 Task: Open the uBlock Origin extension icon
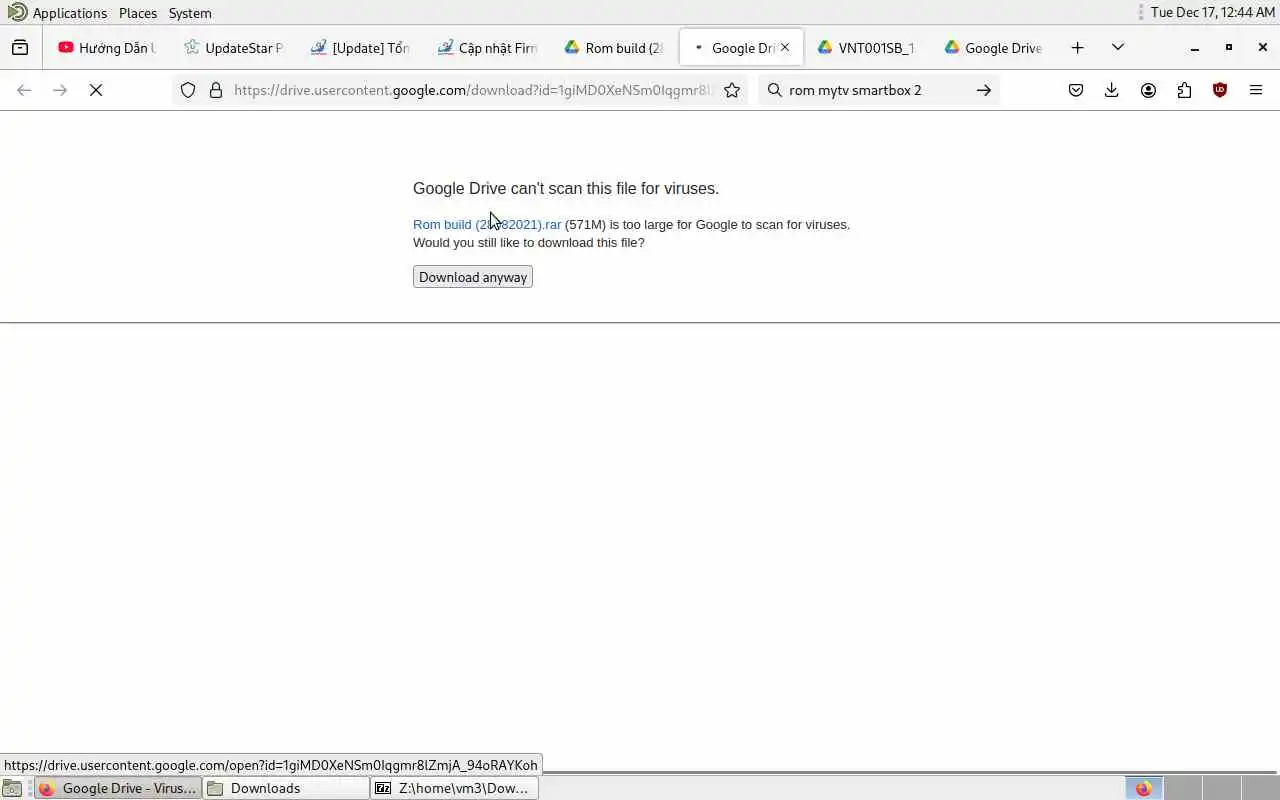1220,90
